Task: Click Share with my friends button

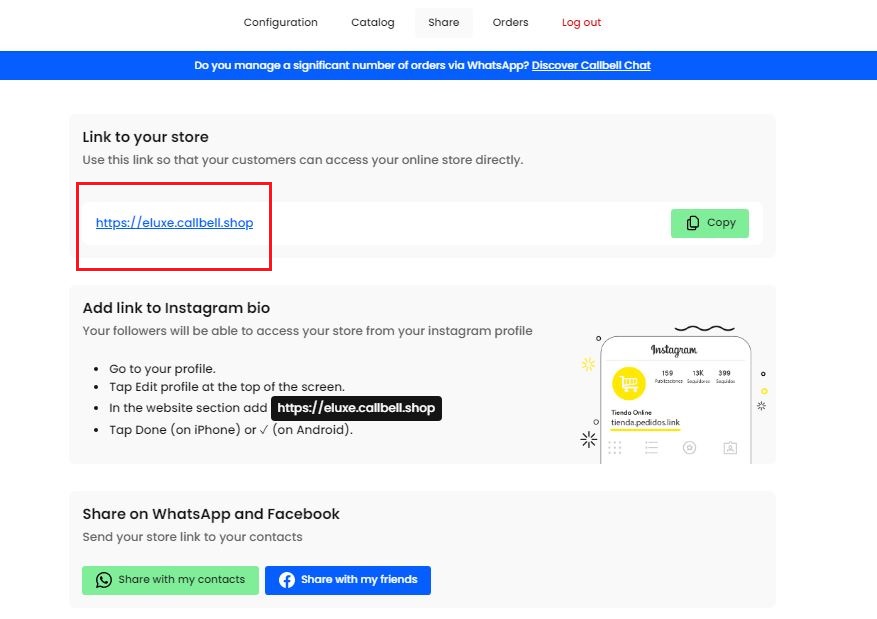Action: pyautogui.click(x=347, y=580)
